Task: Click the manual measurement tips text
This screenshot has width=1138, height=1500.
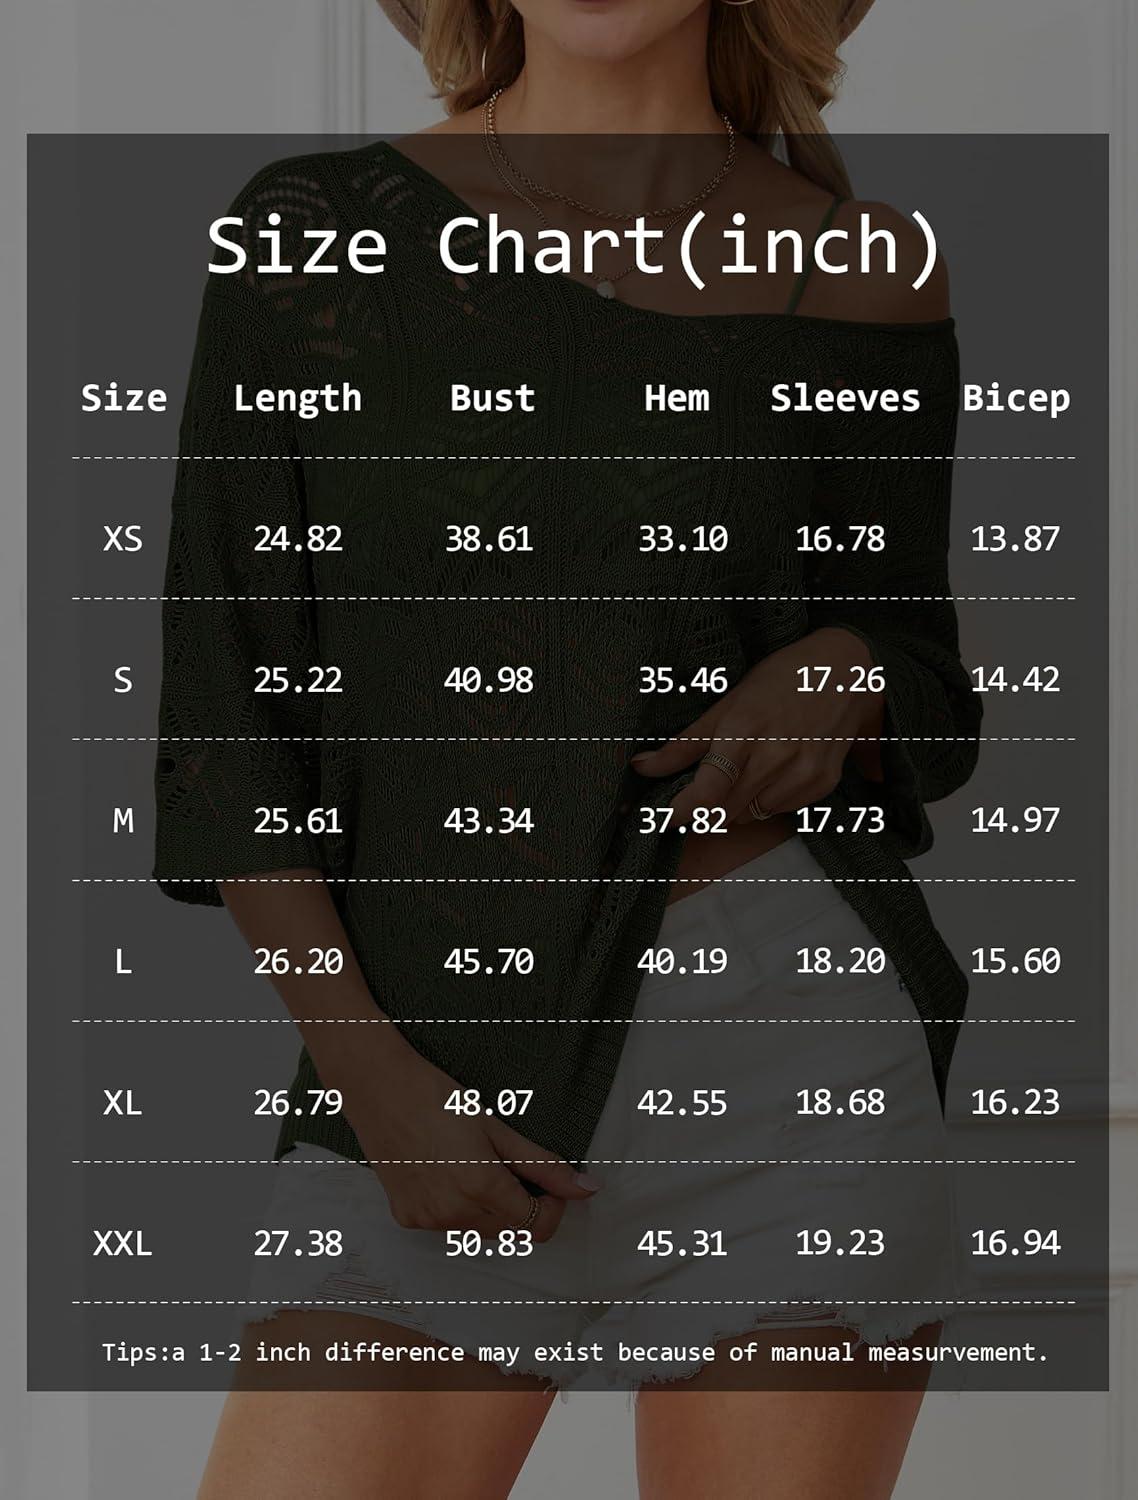Action: point(574,1352)
